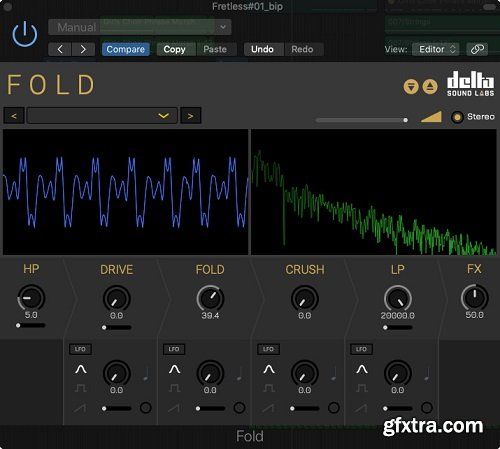The image size is (500, 449).
Task: Click the blue waveform display
Action: (126, 192)
